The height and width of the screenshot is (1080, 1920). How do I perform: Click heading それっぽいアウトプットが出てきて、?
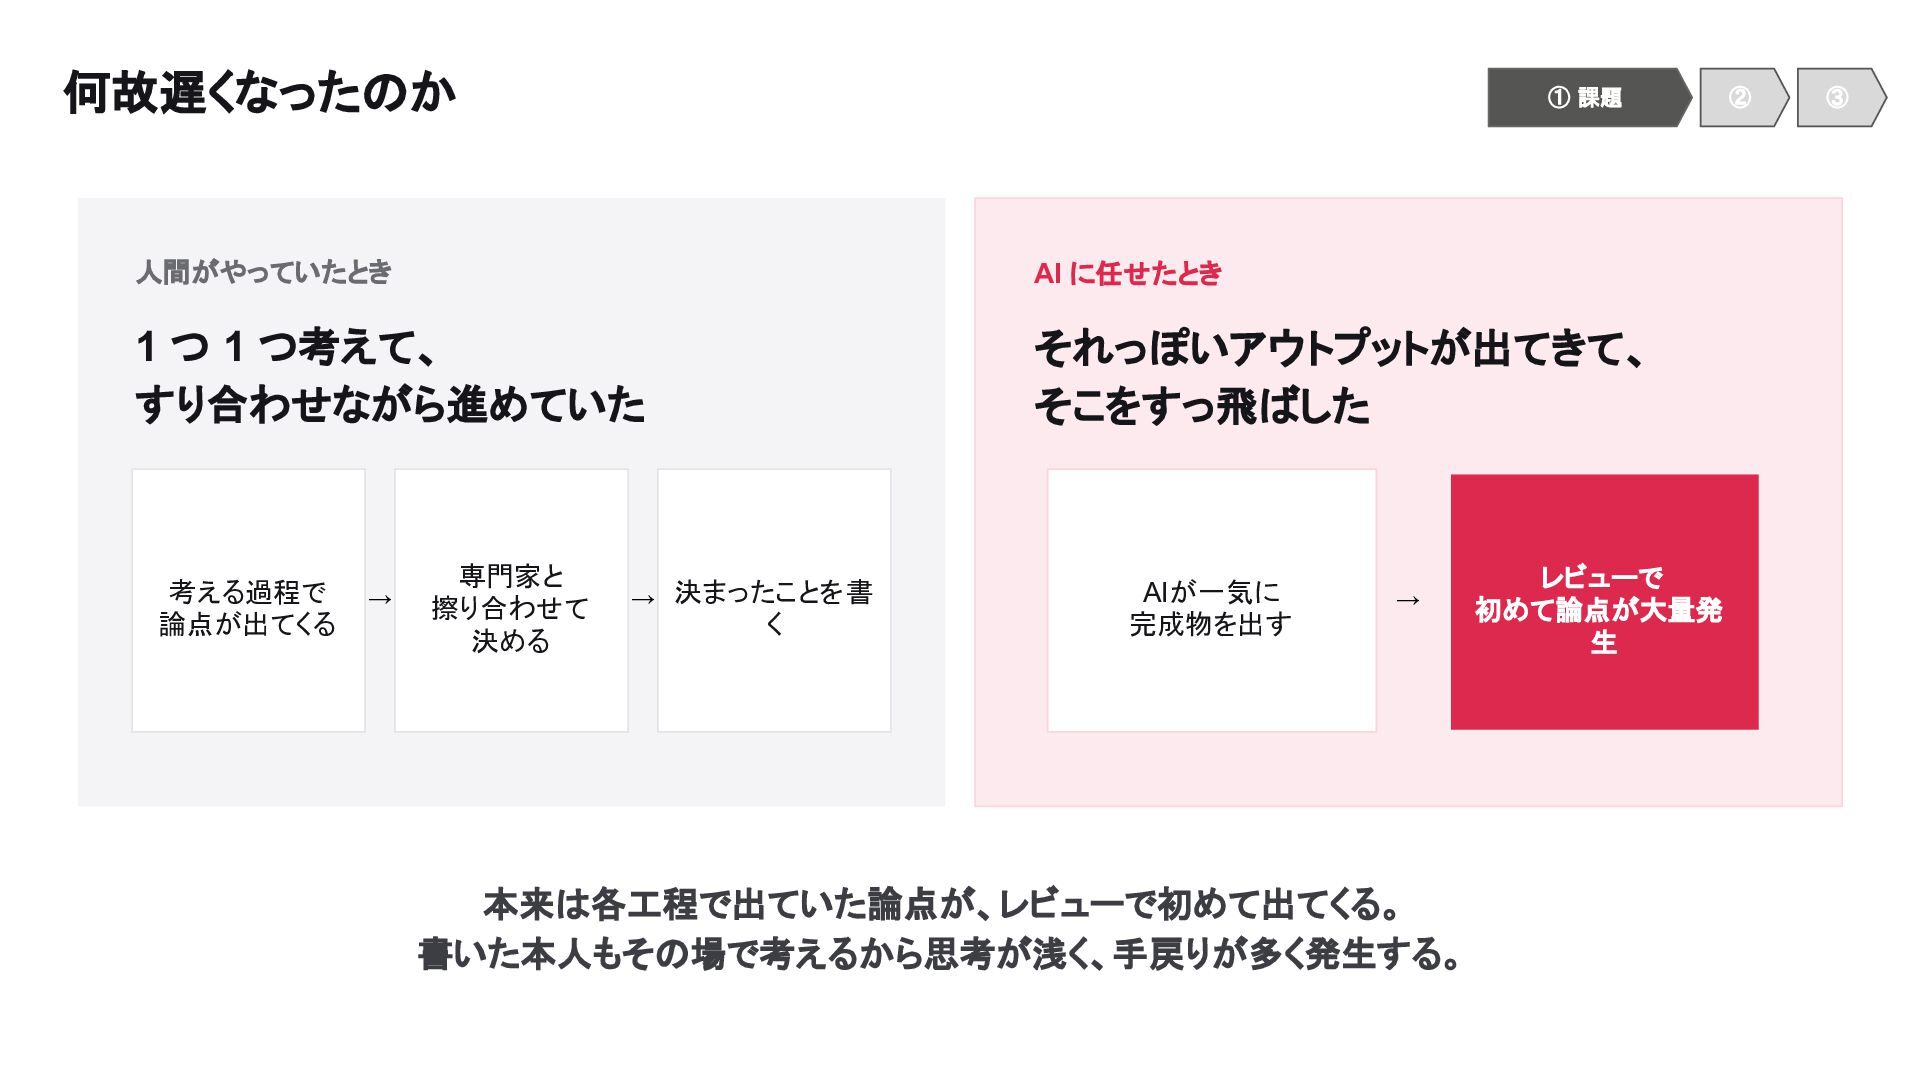point(1339,348)
